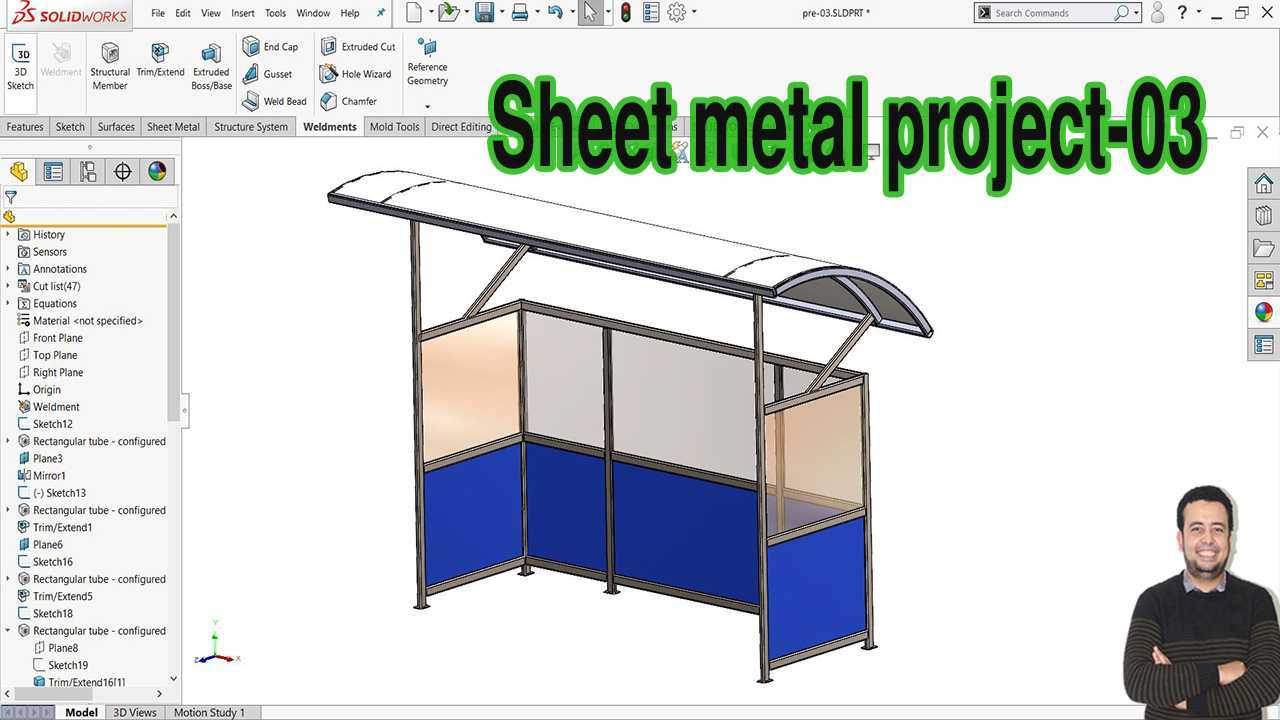Open the Insert menu
1280x720 pixels.
point(243,13)
